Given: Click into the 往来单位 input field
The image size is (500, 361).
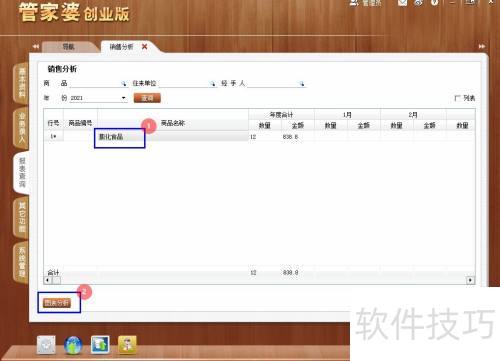Looking at the screenshot, I should [x=184, y=83].
